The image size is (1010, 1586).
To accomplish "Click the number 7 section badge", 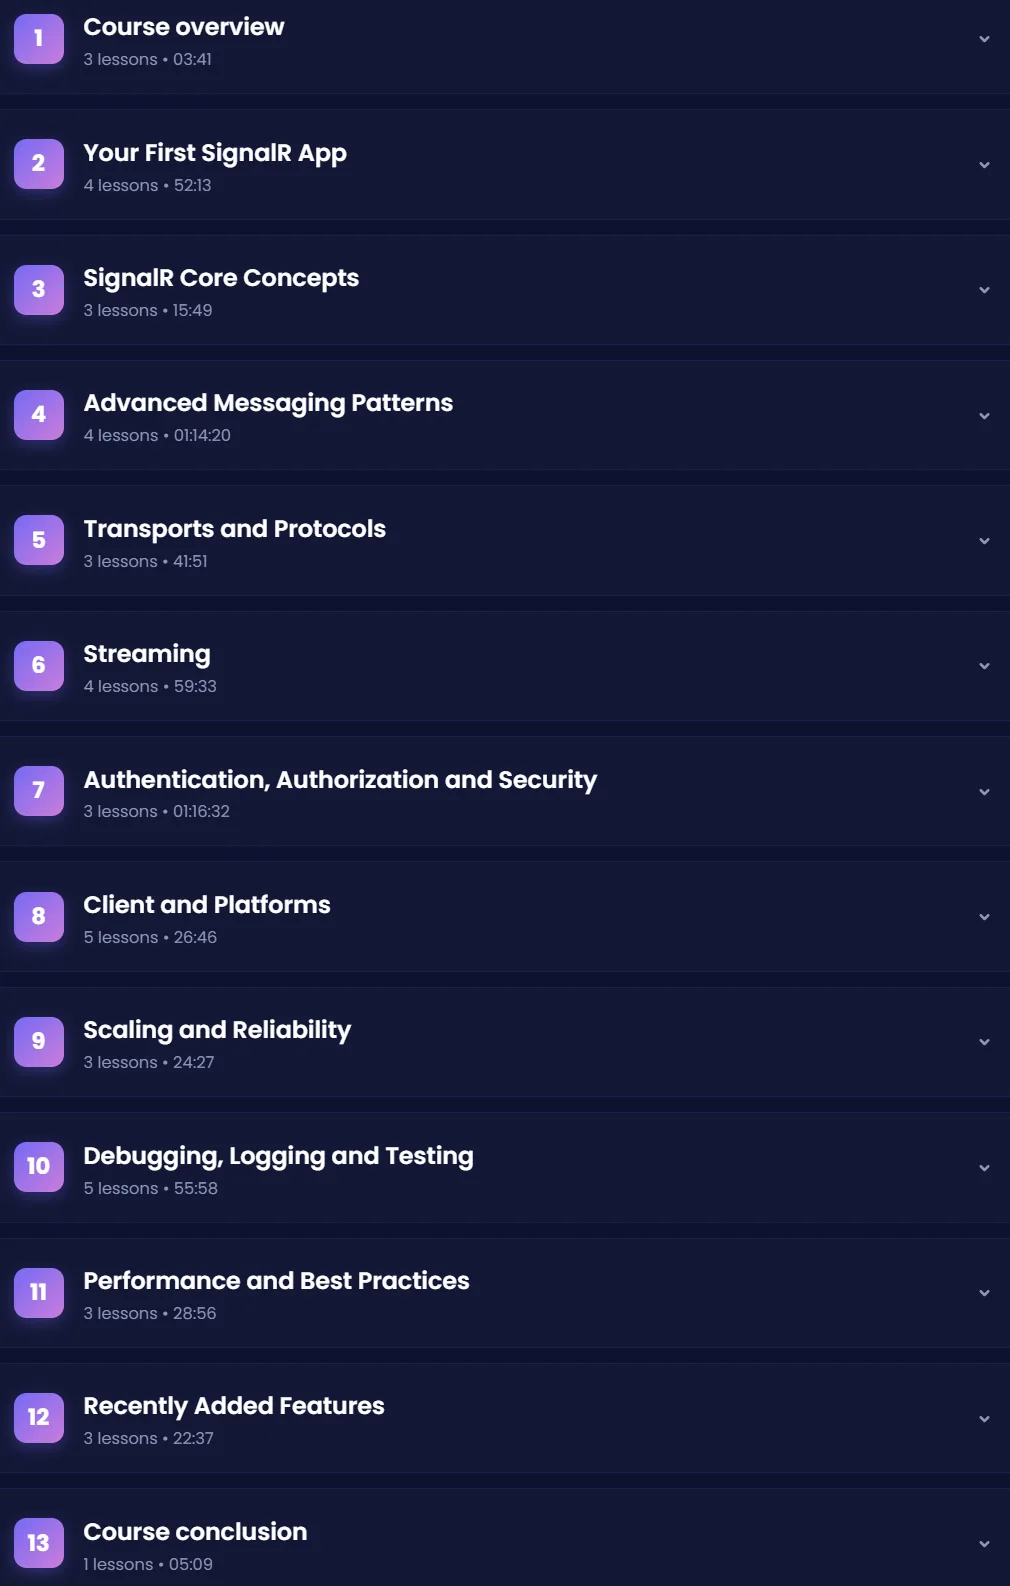I will pyautogui.click(x=39, y=791).
